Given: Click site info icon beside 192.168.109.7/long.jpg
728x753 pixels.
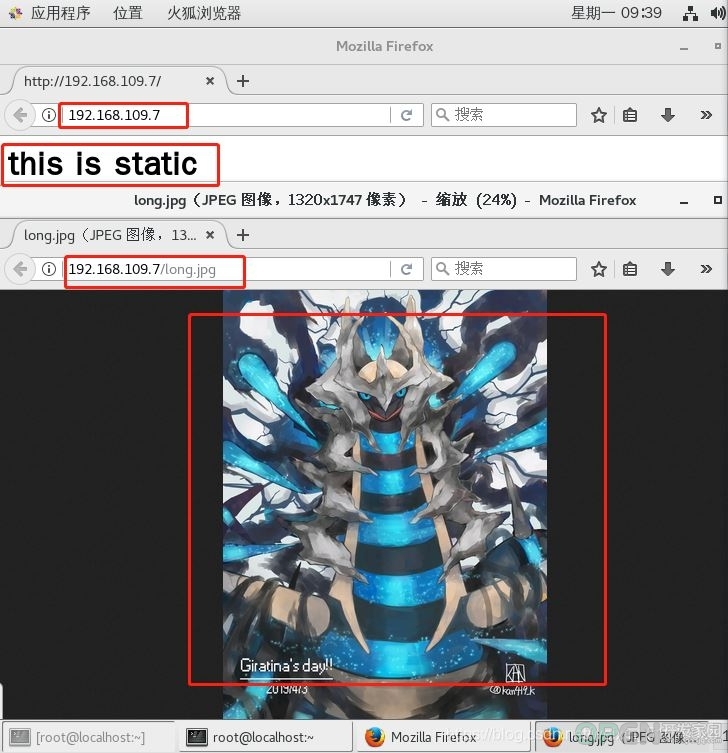Looking at the screenshot, I should click(x=49, y=269).
